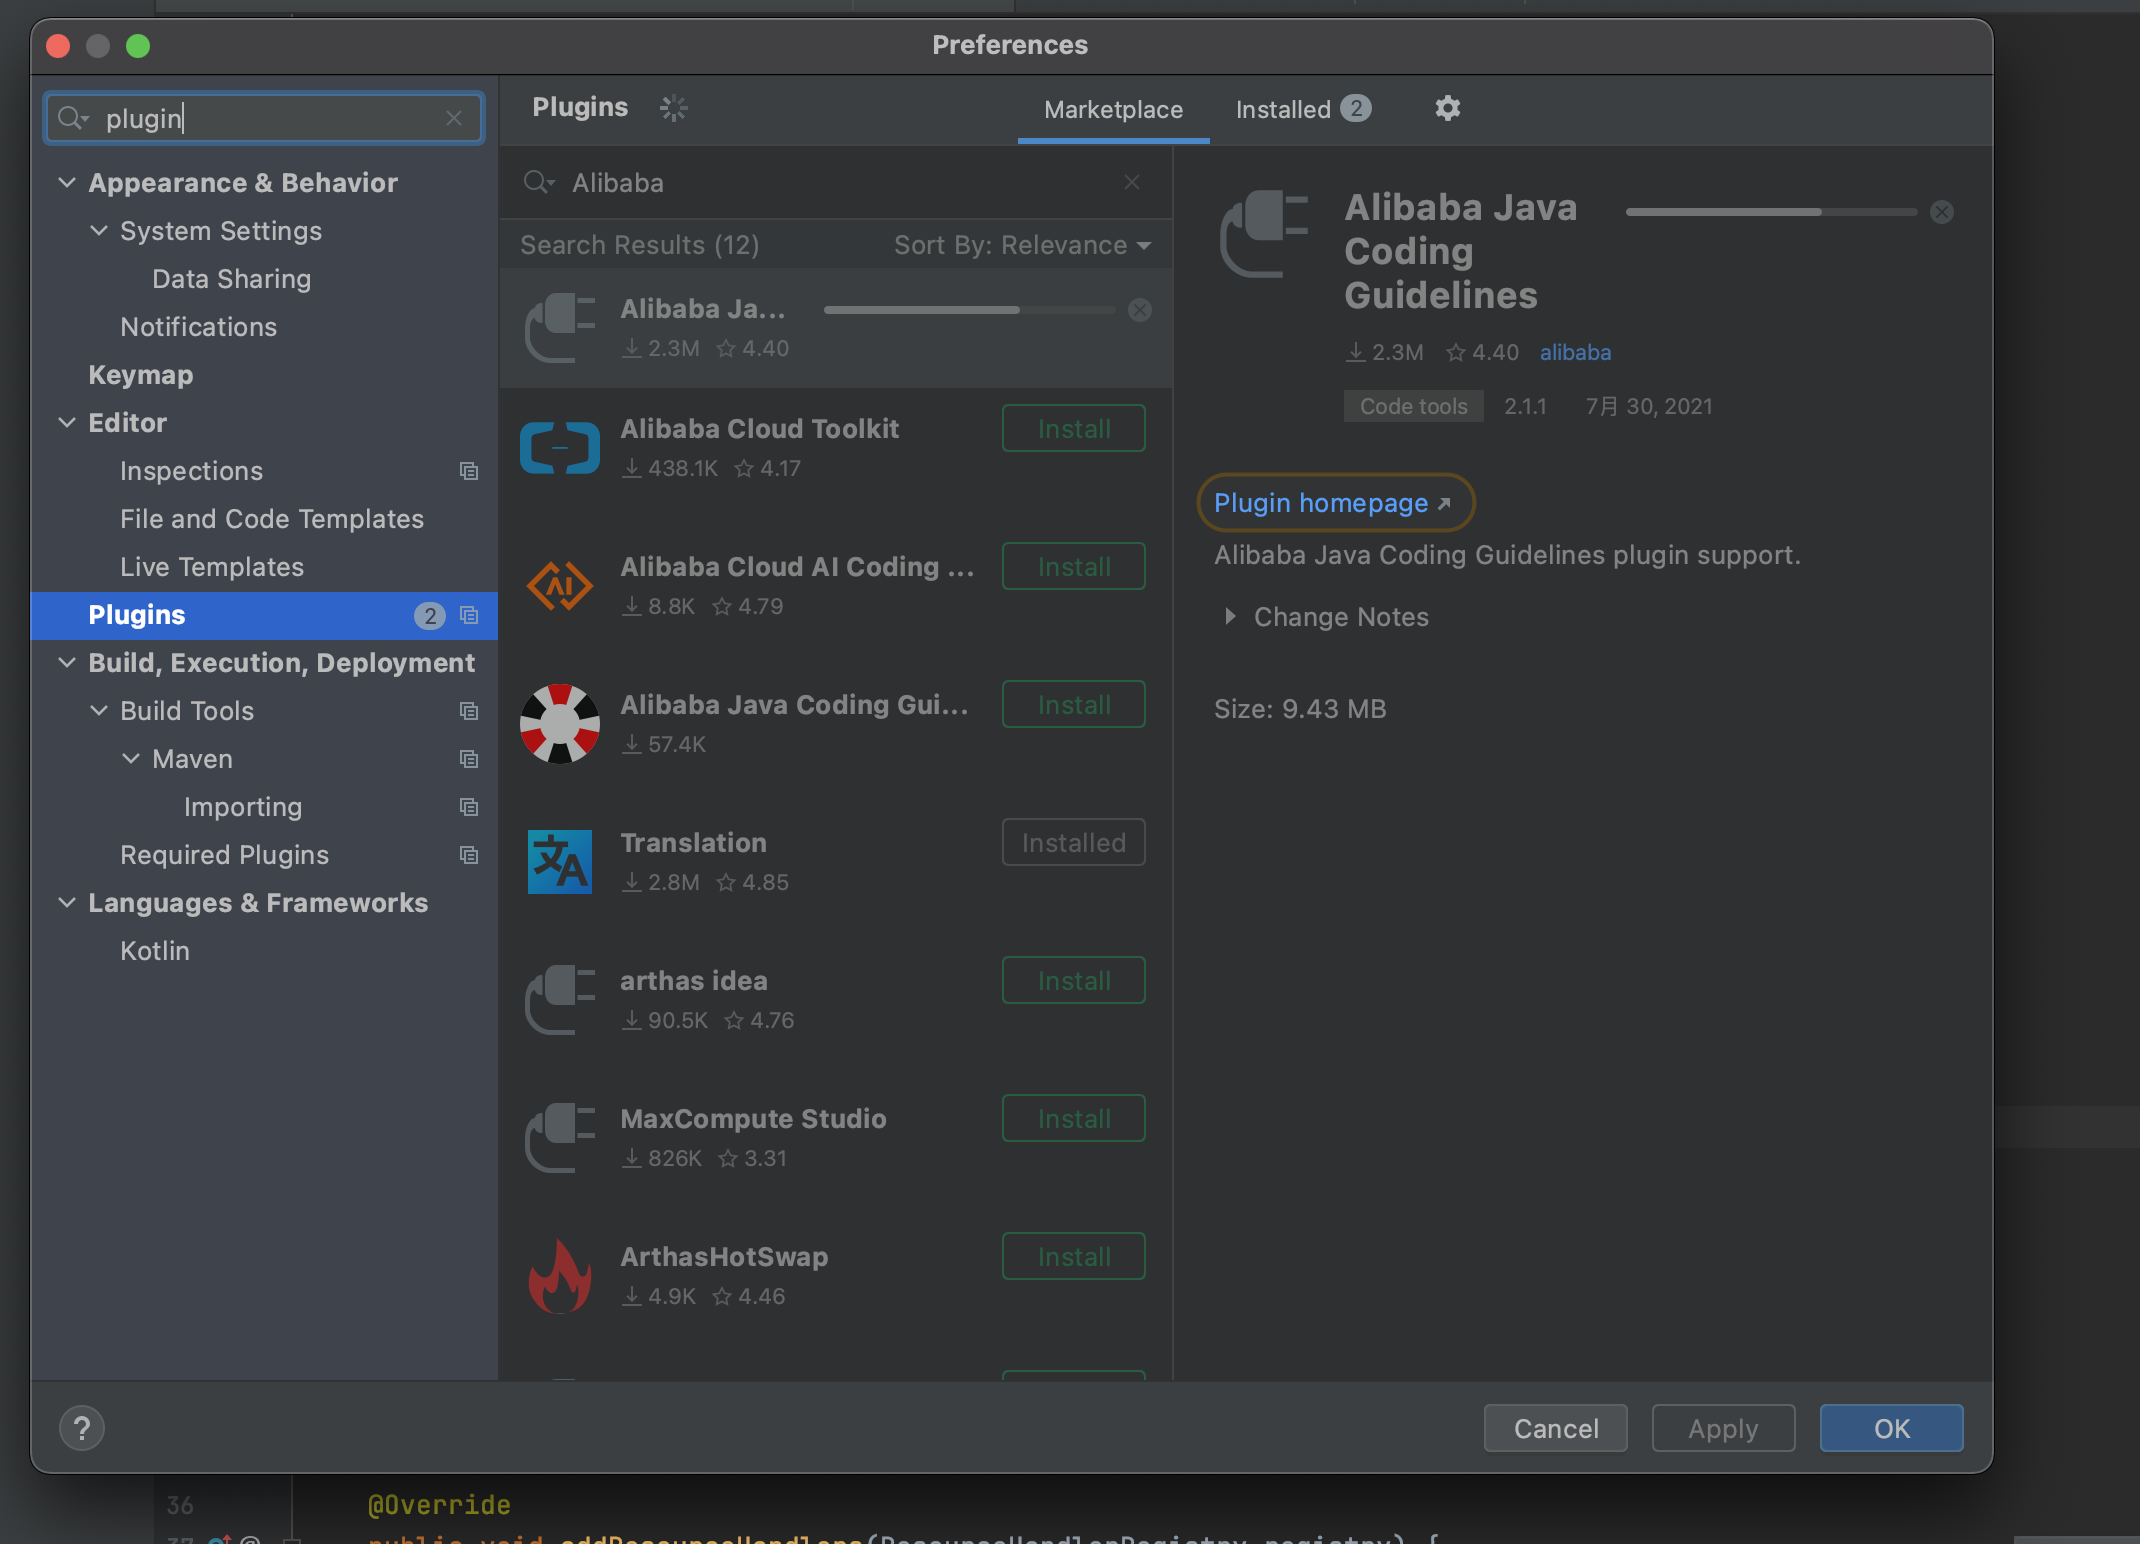Click the Alibaba Cloud Toolkit plugin icon
Image resolution: width=2140 pixels, height=1544 pixels.
pos(560,448)
